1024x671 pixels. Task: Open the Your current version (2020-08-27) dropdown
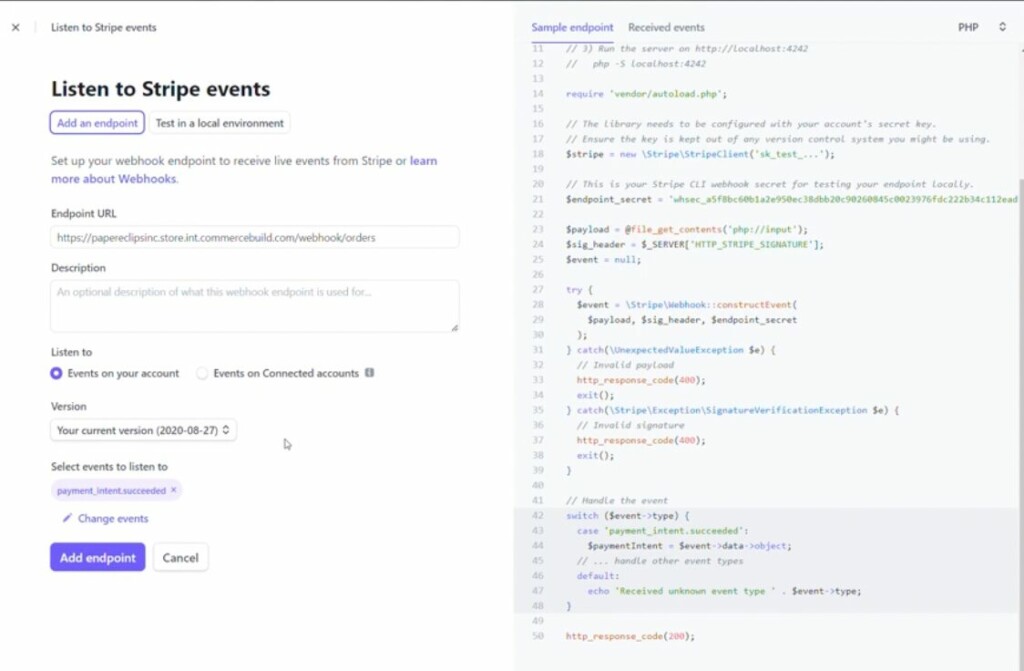[x=143, y=430]
